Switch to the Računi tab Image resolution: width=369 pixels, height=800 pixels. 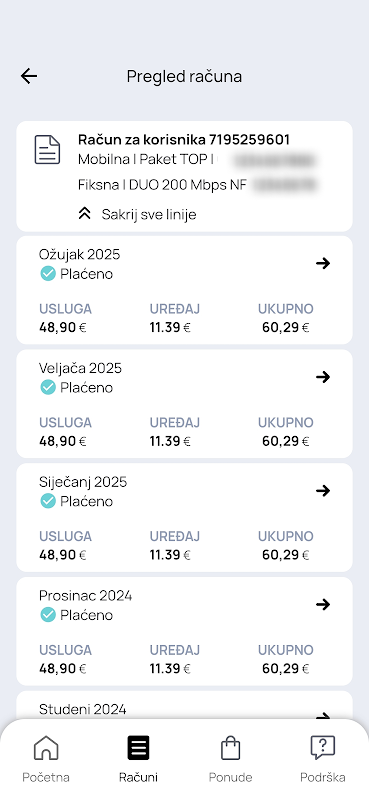(138, 759)
